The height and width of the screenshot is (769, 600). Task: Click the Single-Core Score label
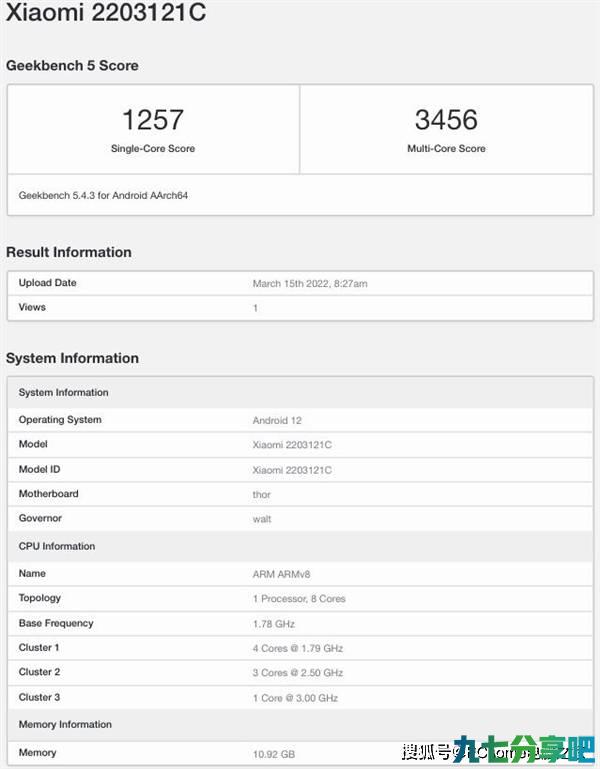pos(153,149)
